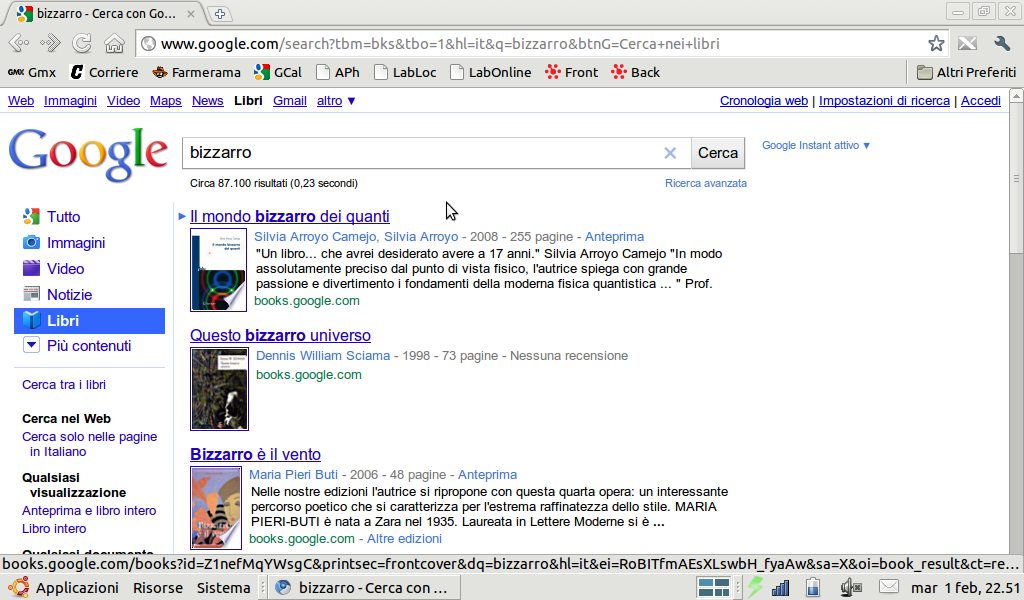This screenshot has height=600, width=1024.
Task: Select the Libri filter in the sidebar
Action: pyautogui.click(x=89, y=321)
